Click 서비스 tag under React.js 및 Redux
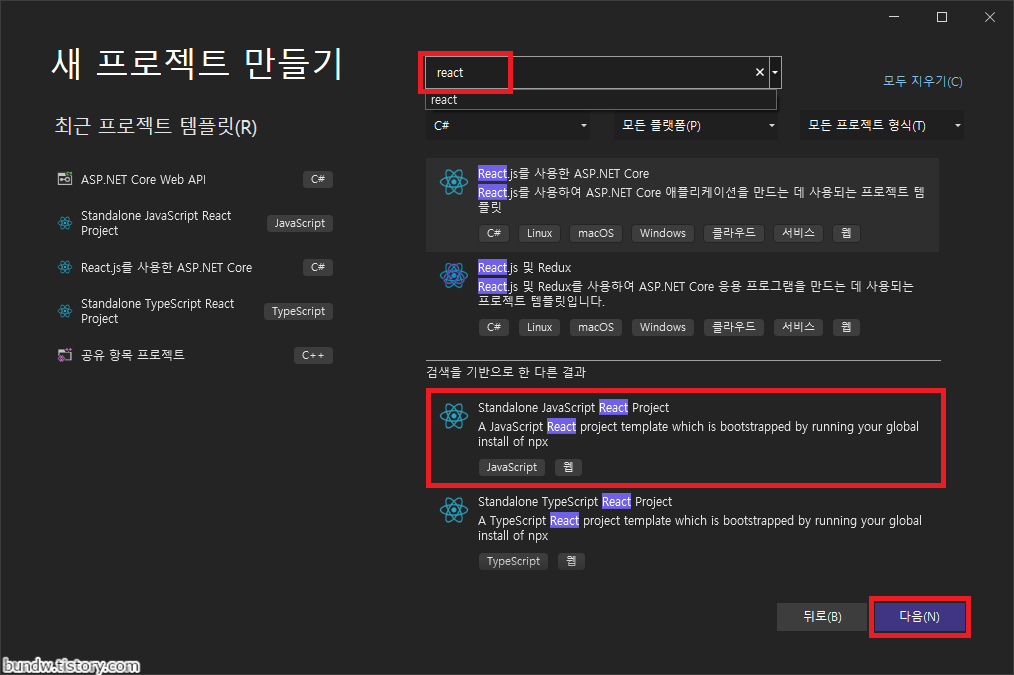 tap(798, 327)
